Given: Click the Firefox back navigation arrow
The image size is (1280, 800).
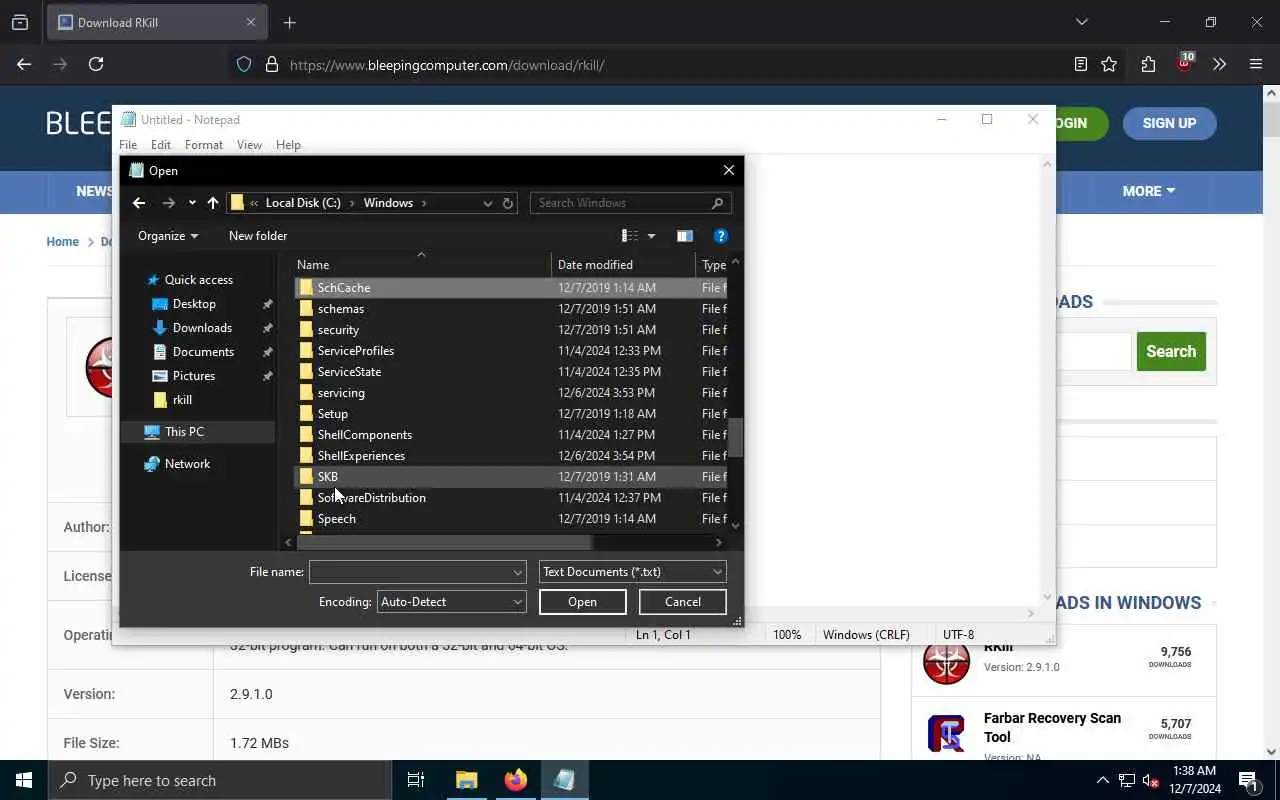Looking at the screenshot, I should (x=24, y=64).
